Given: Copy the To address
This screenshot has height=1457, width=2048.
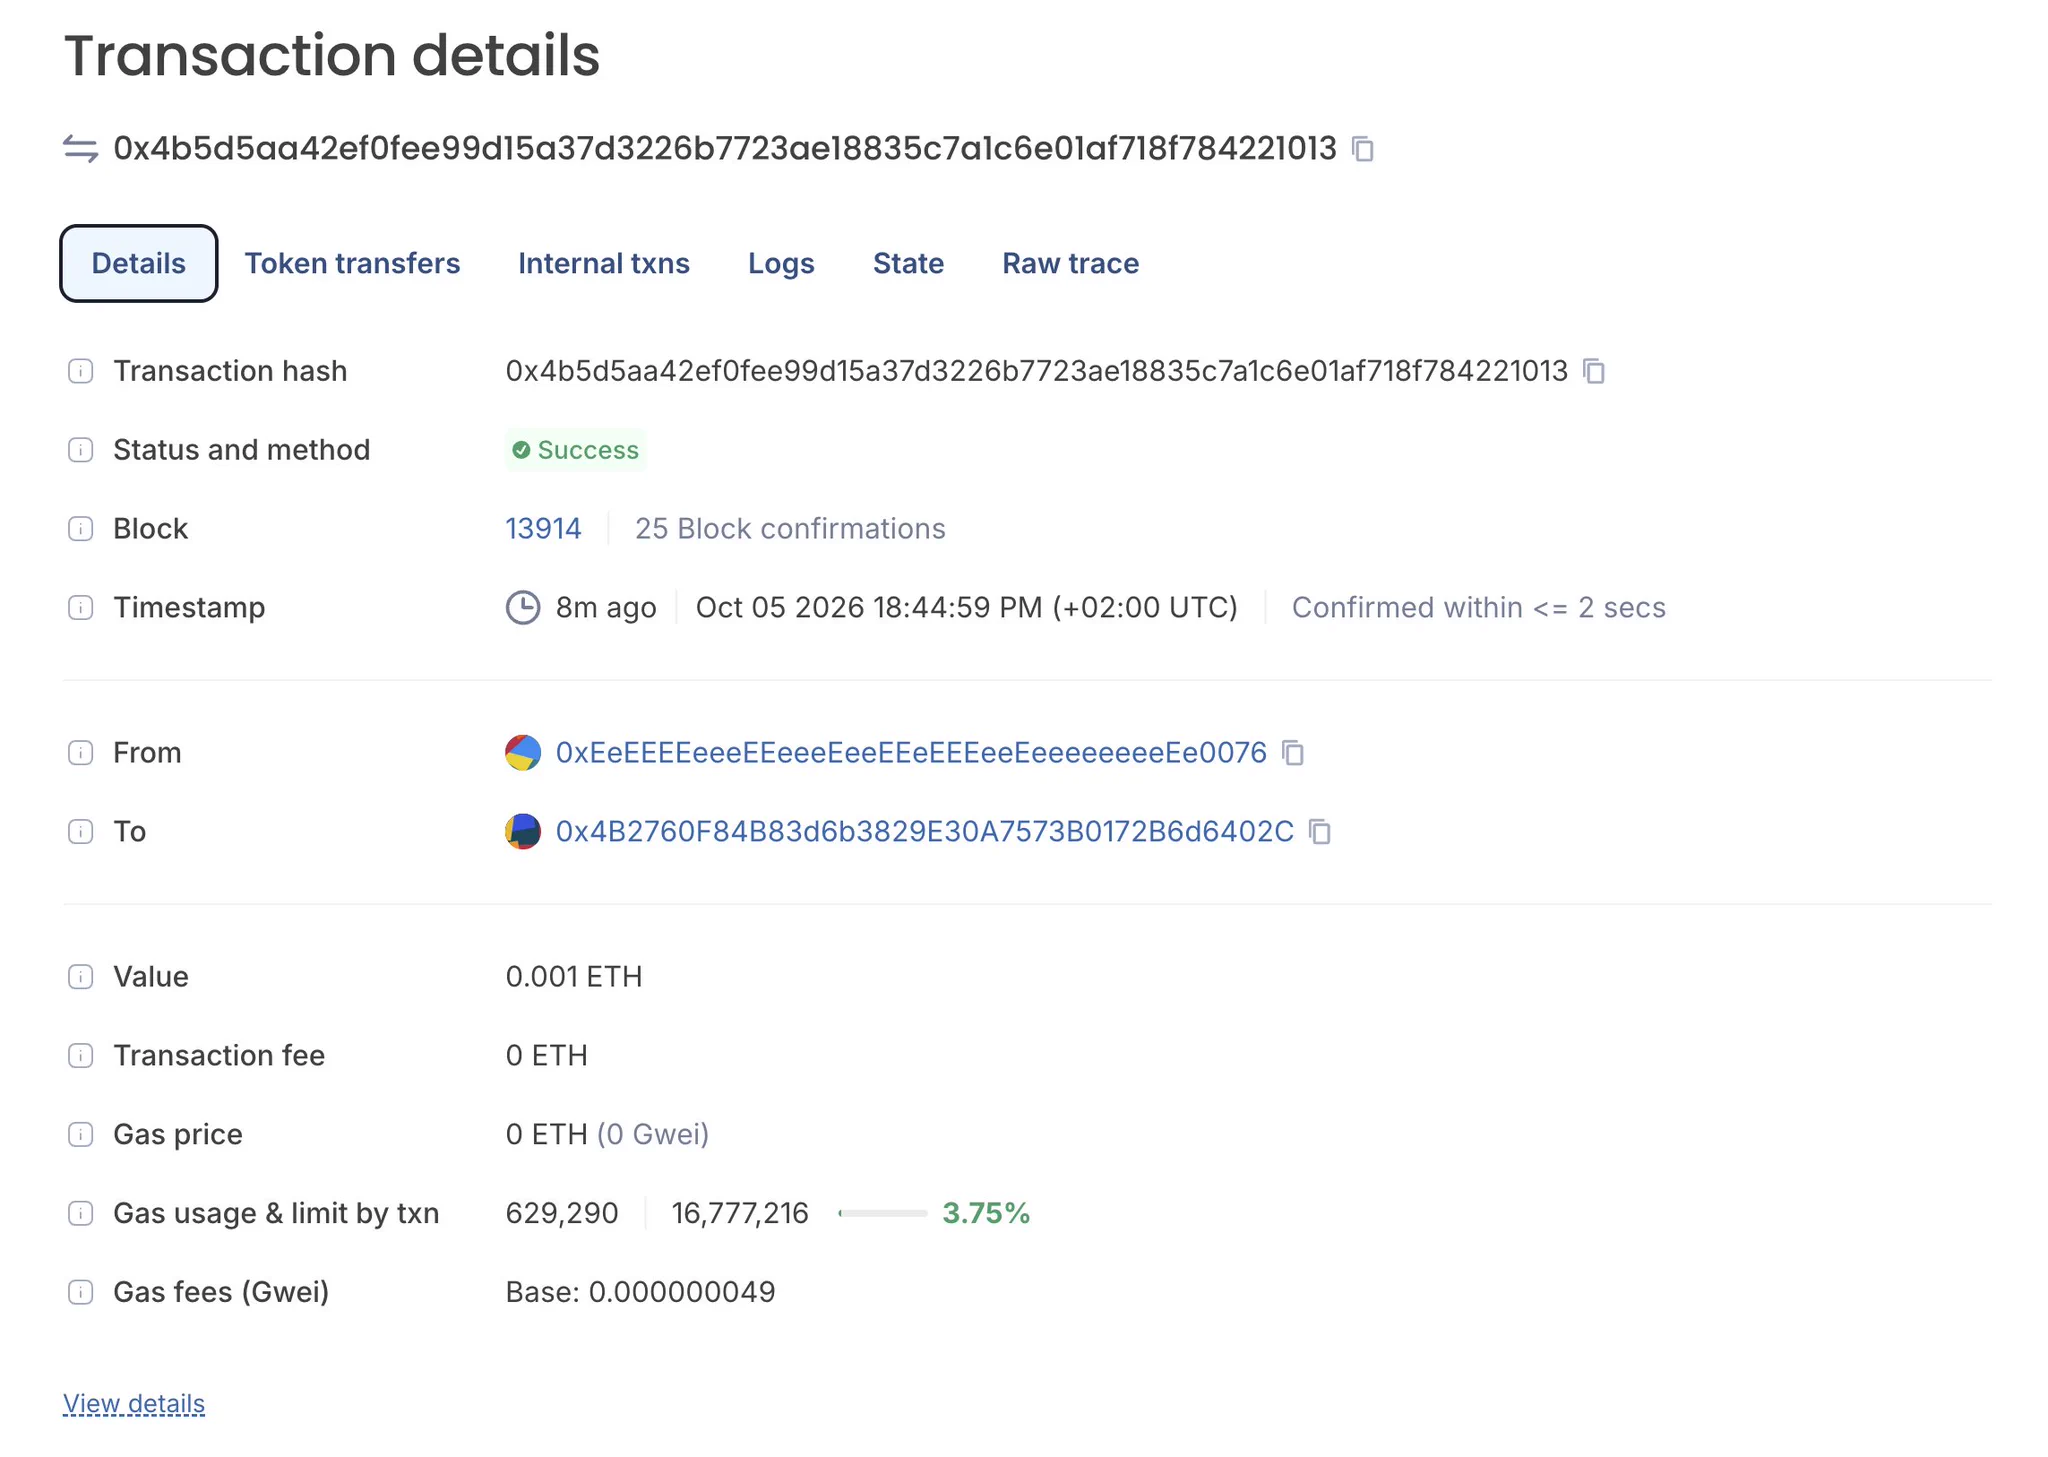Looking at the screenshot, I should pyautogui.click(x=1320, y=831).
